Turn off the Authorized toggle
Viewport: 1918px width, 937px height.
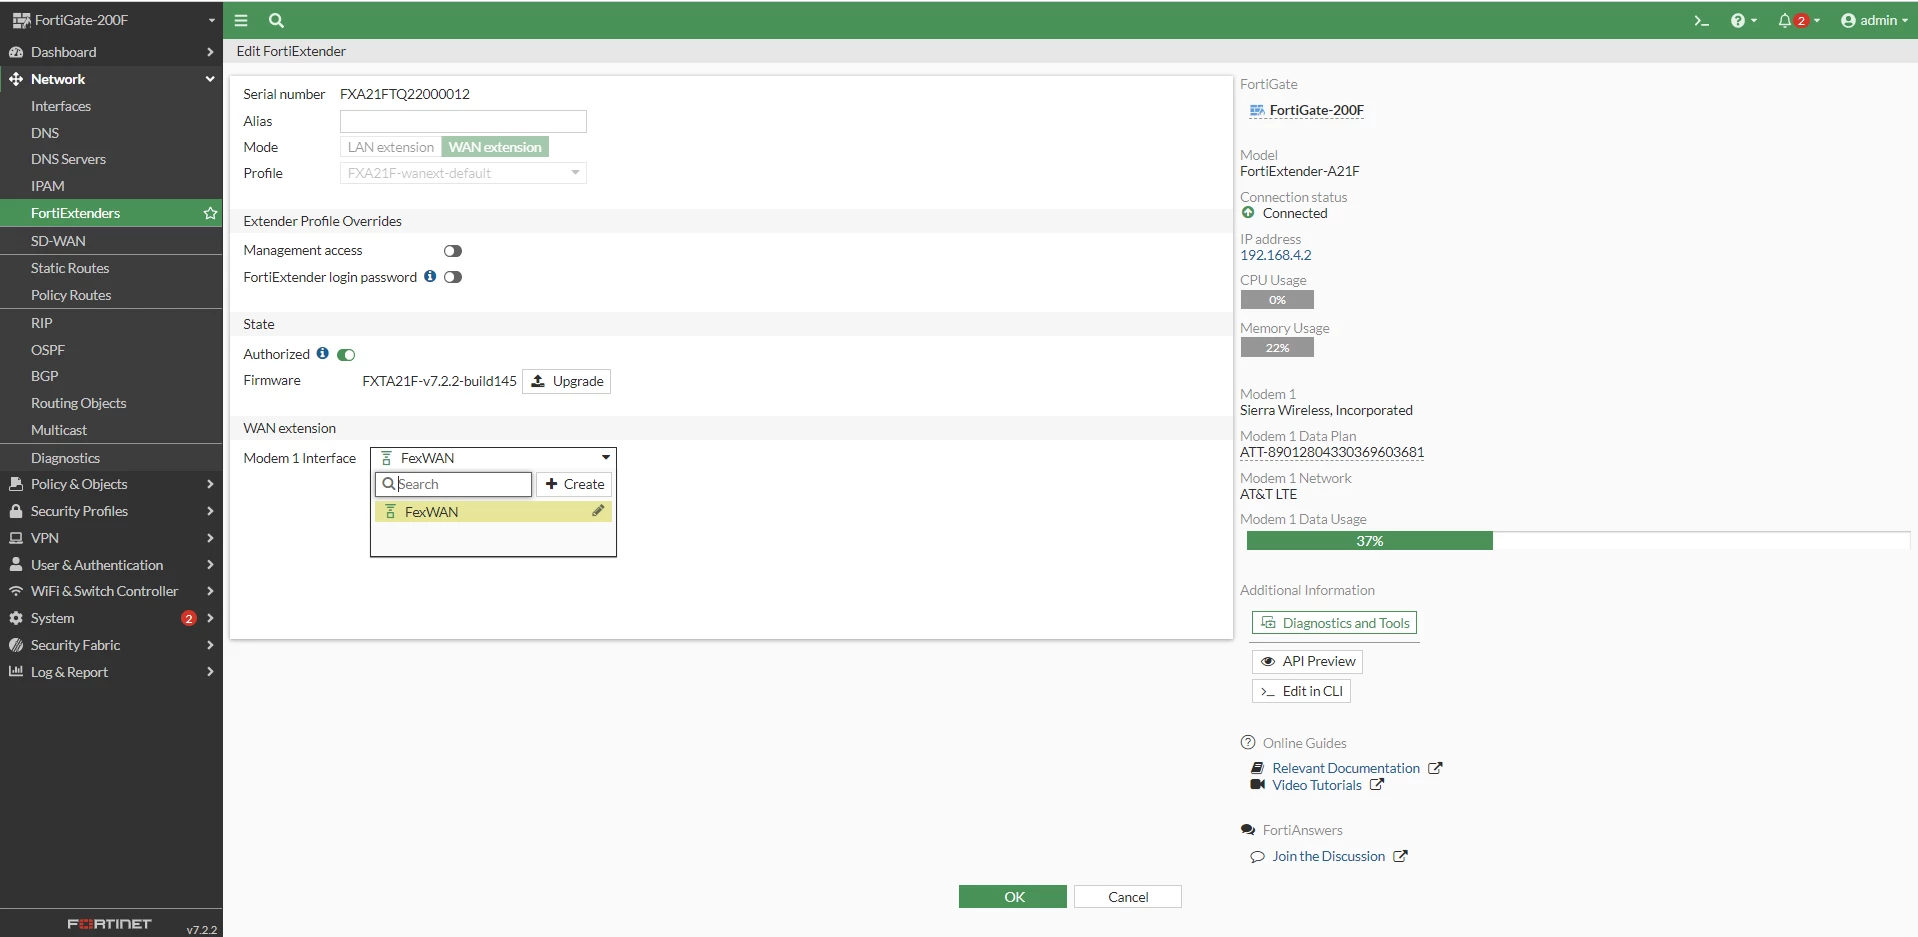346,355
